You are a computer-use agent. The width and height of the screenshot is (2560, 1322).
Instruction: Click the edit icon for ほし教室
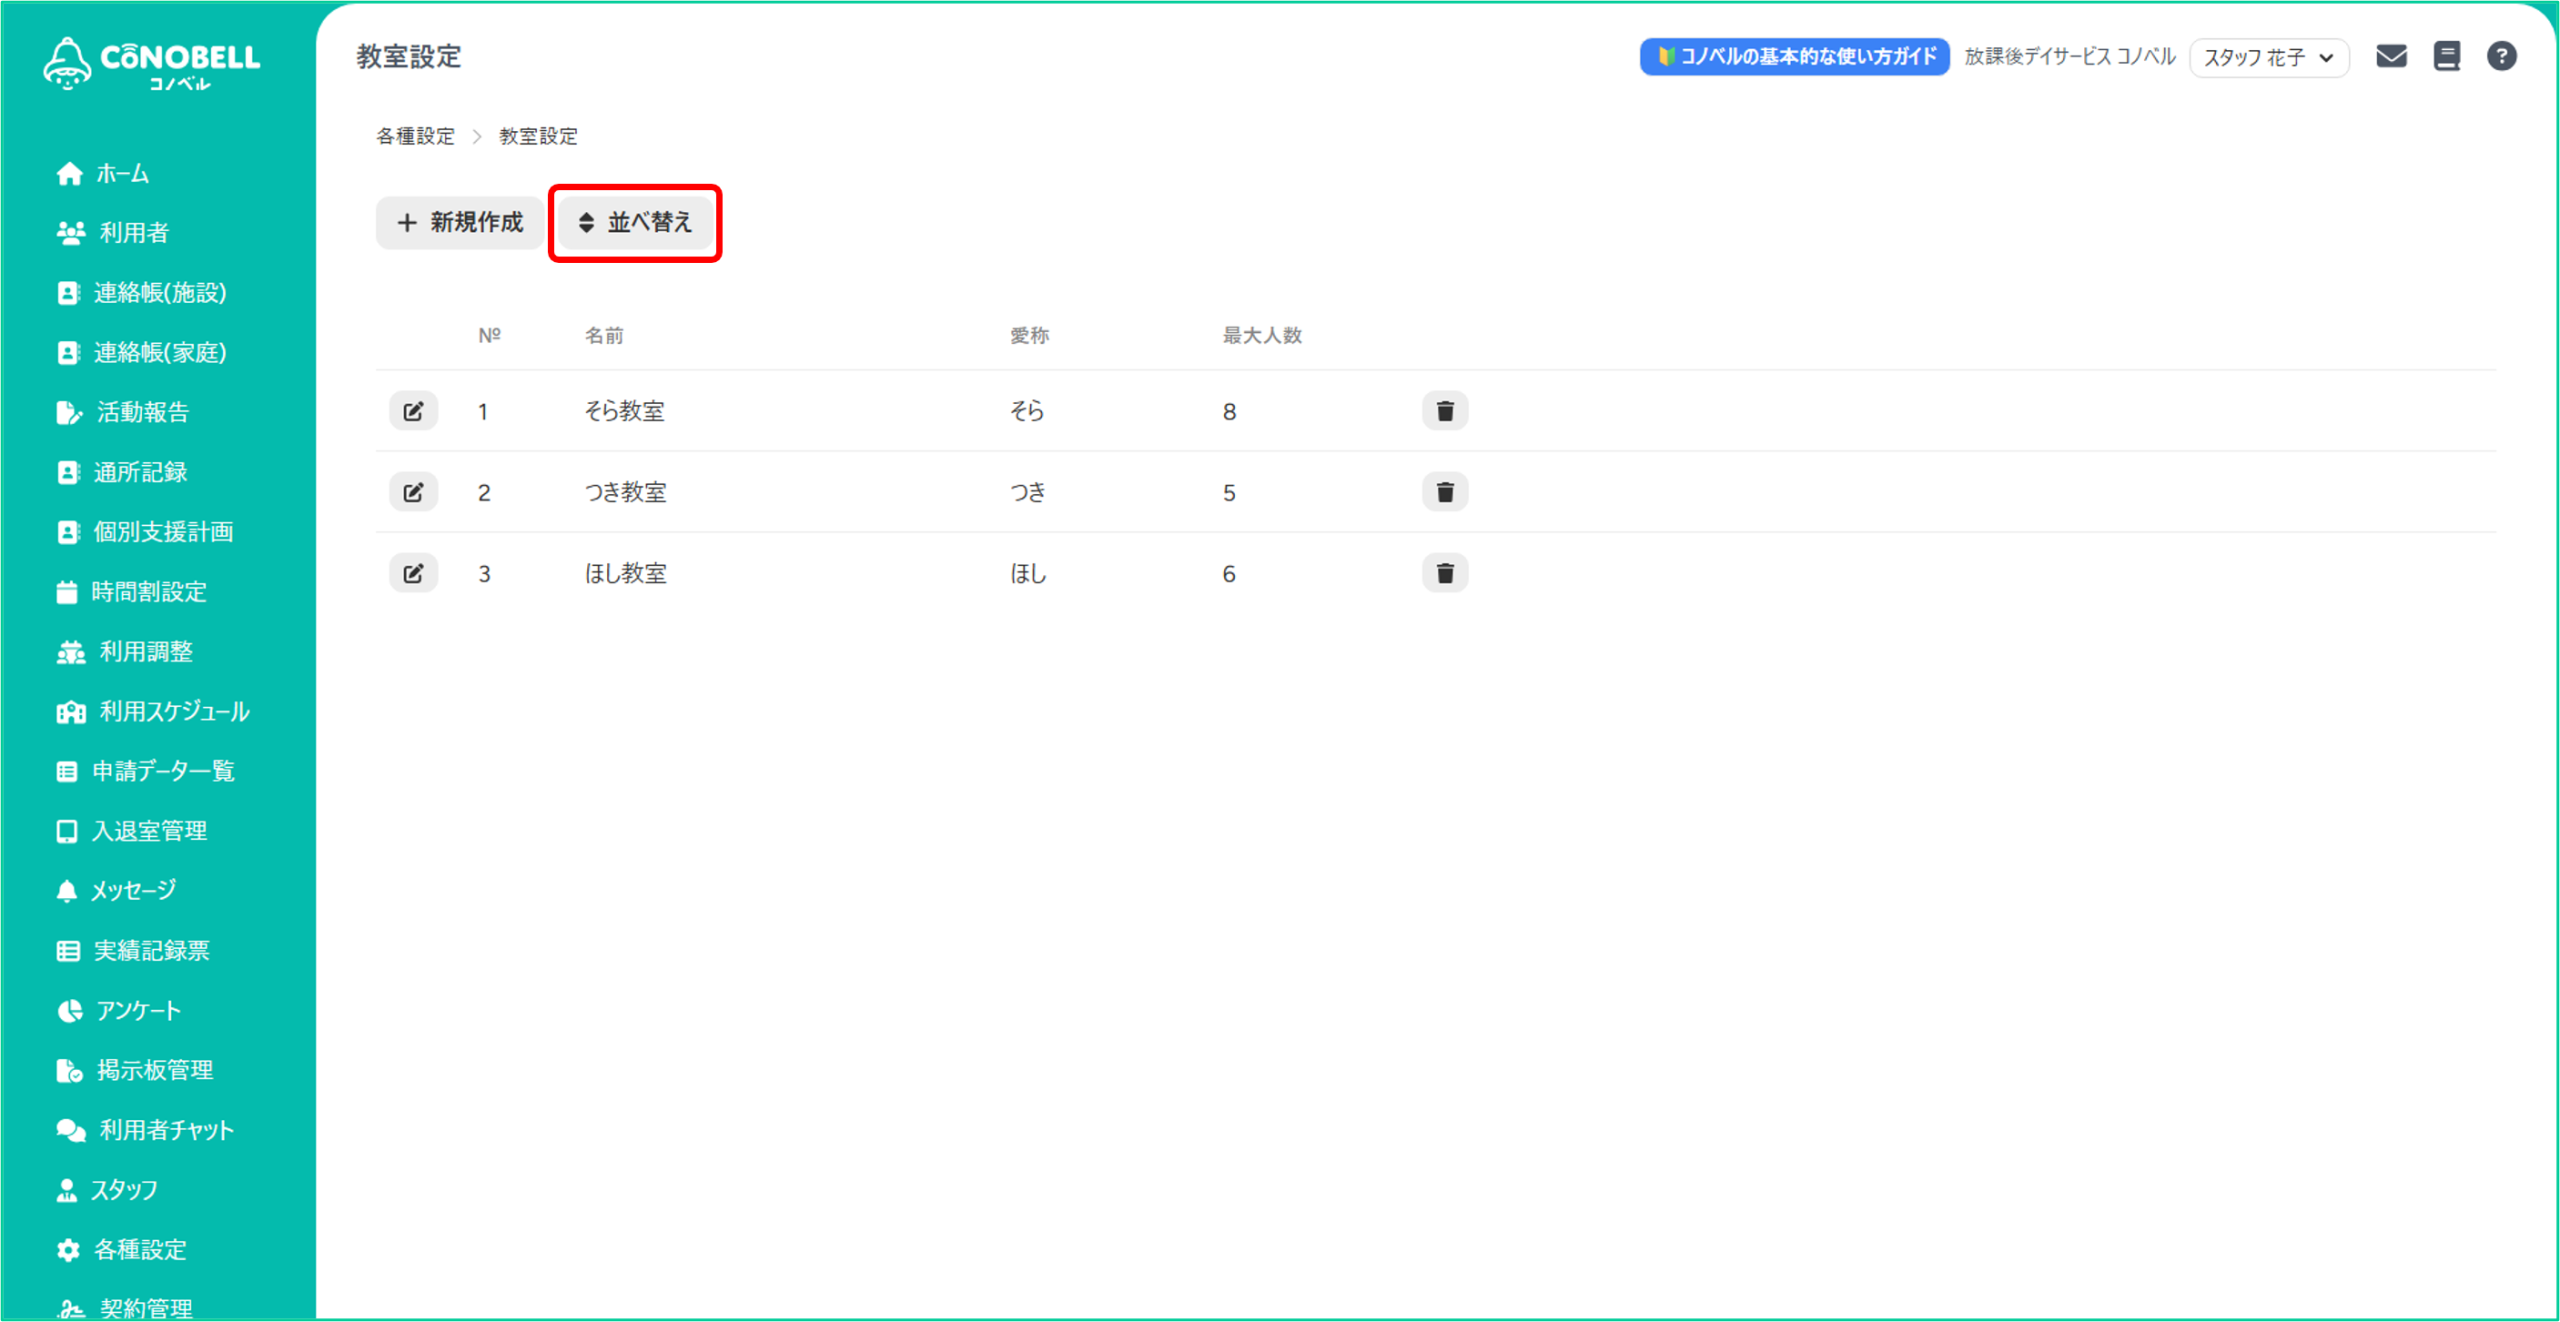tap(413, 573)
